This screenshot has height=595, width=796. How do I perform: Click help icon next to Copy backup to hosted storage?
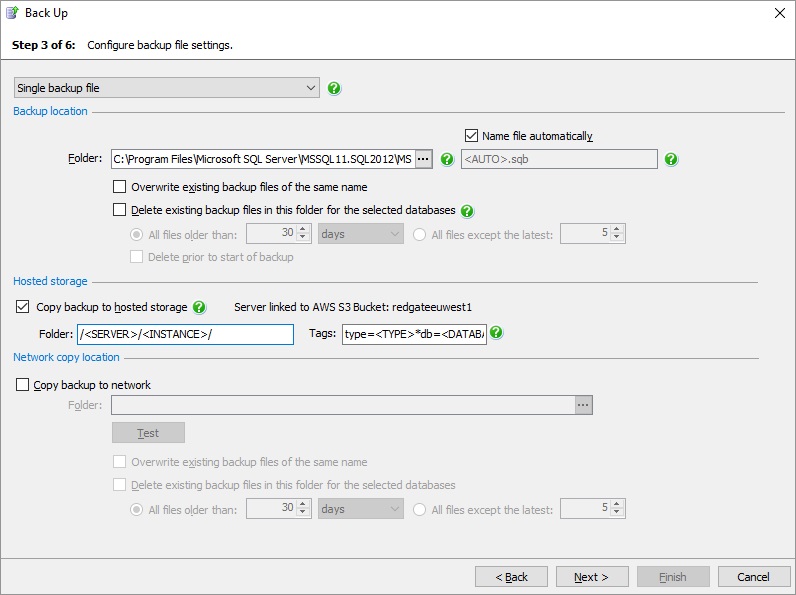point(199,308)
